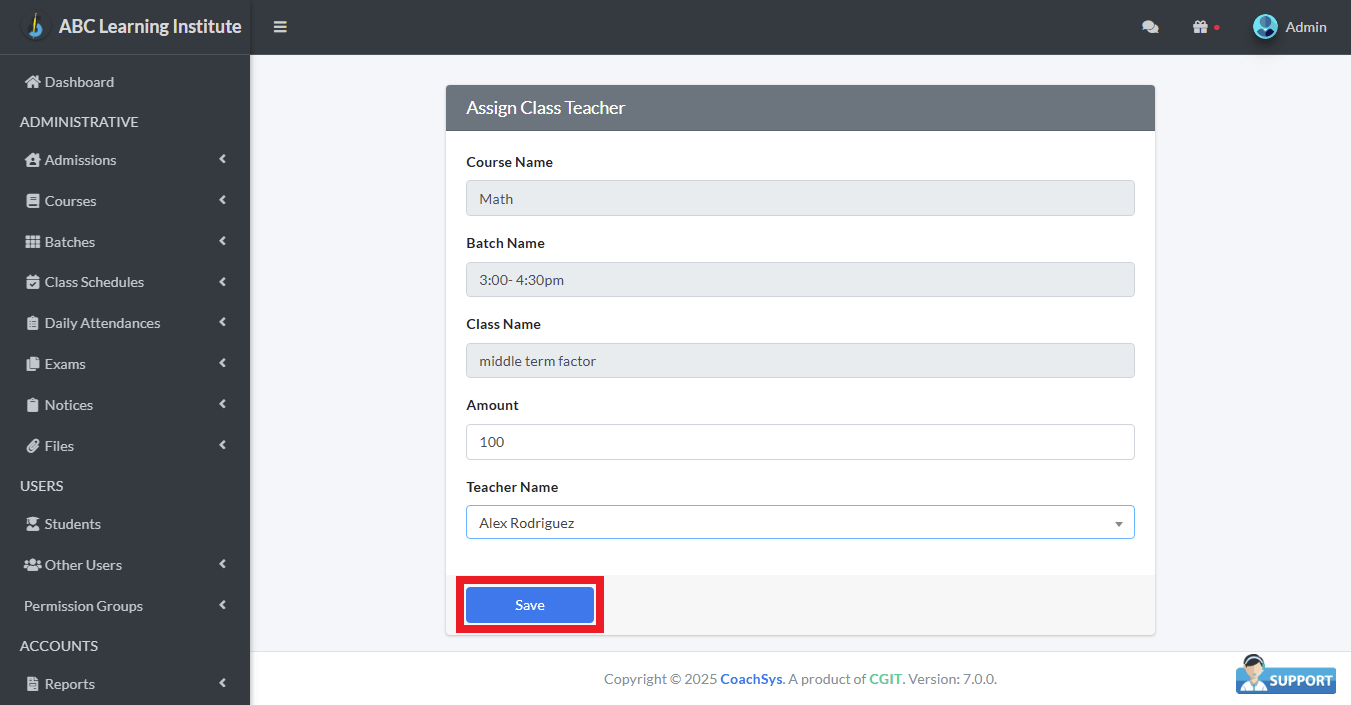Screen dimensions: 1351x705
Task: Expand the Notices submenu chevron
Action: 222,404
